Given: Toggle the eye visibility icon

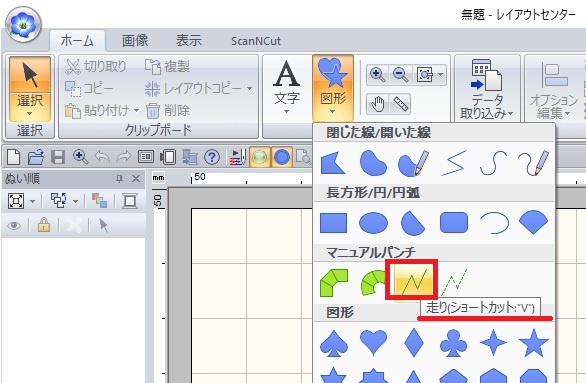Looking at the screenshot, I should point(14,225).
